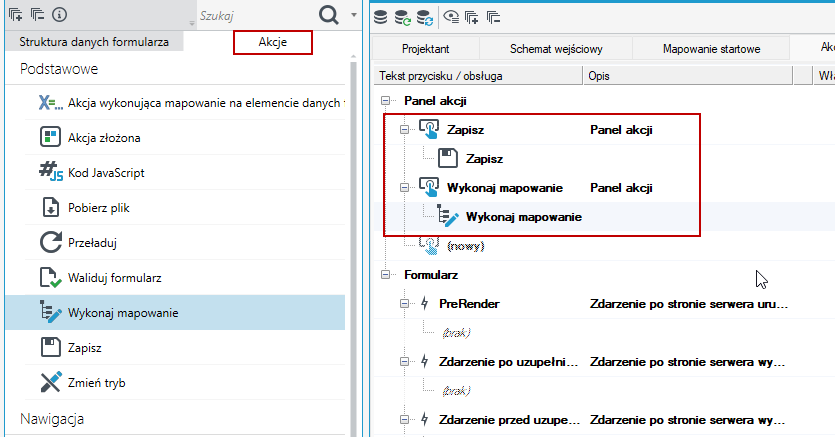Select the (nowy) placeholder action item
Image resolution: width=835 pixels, height=437 pixels.
465,246
